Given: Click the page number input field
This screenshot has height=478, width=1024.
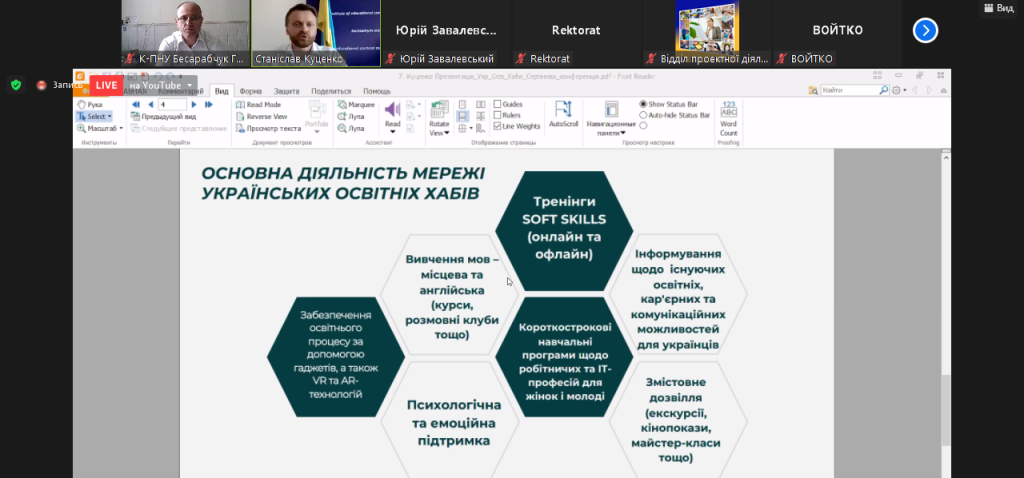Looking at the screenshot, I should point(172,104).
